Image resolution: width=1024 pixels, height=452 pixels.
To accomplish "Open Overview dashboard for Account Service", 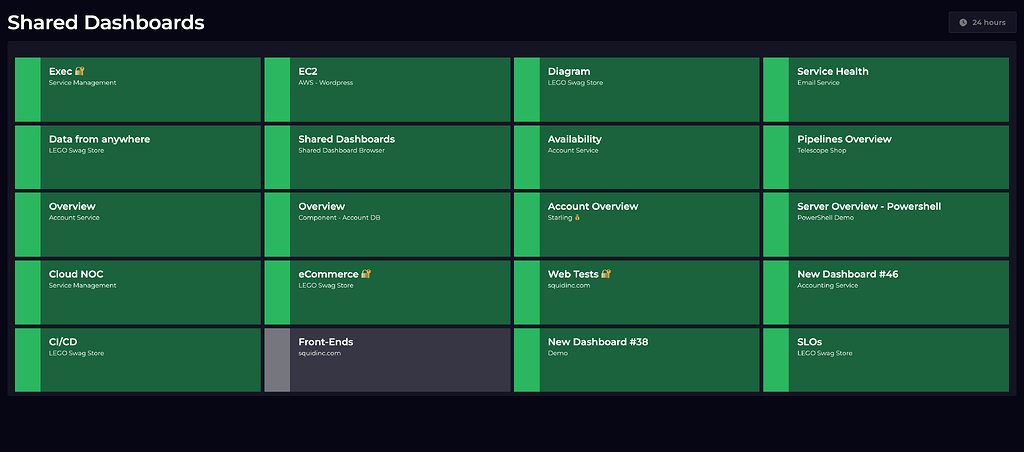I will [x=138, y=225].
